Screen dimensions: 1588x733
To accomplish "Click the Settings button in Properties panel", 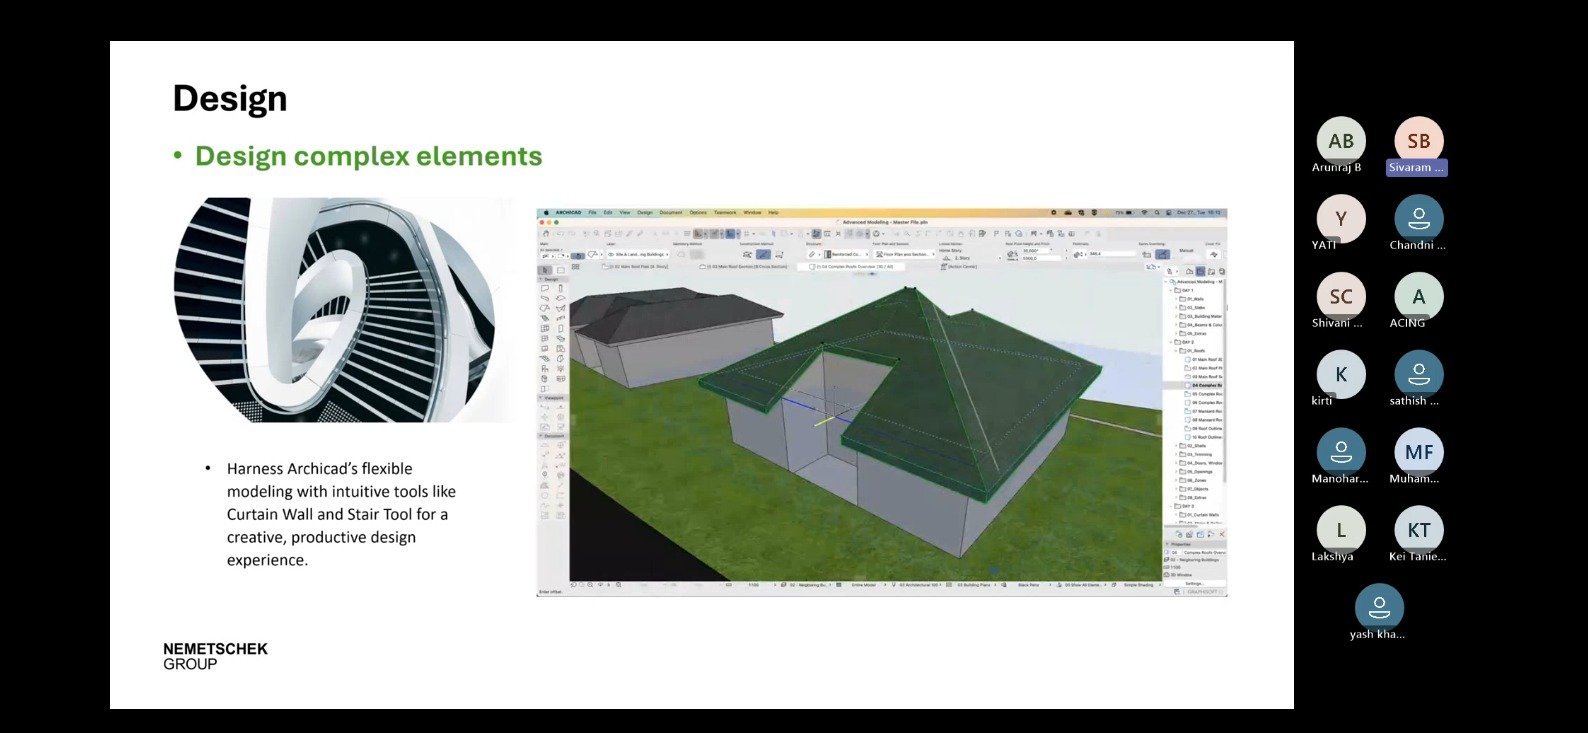I will pos(1194,583).
